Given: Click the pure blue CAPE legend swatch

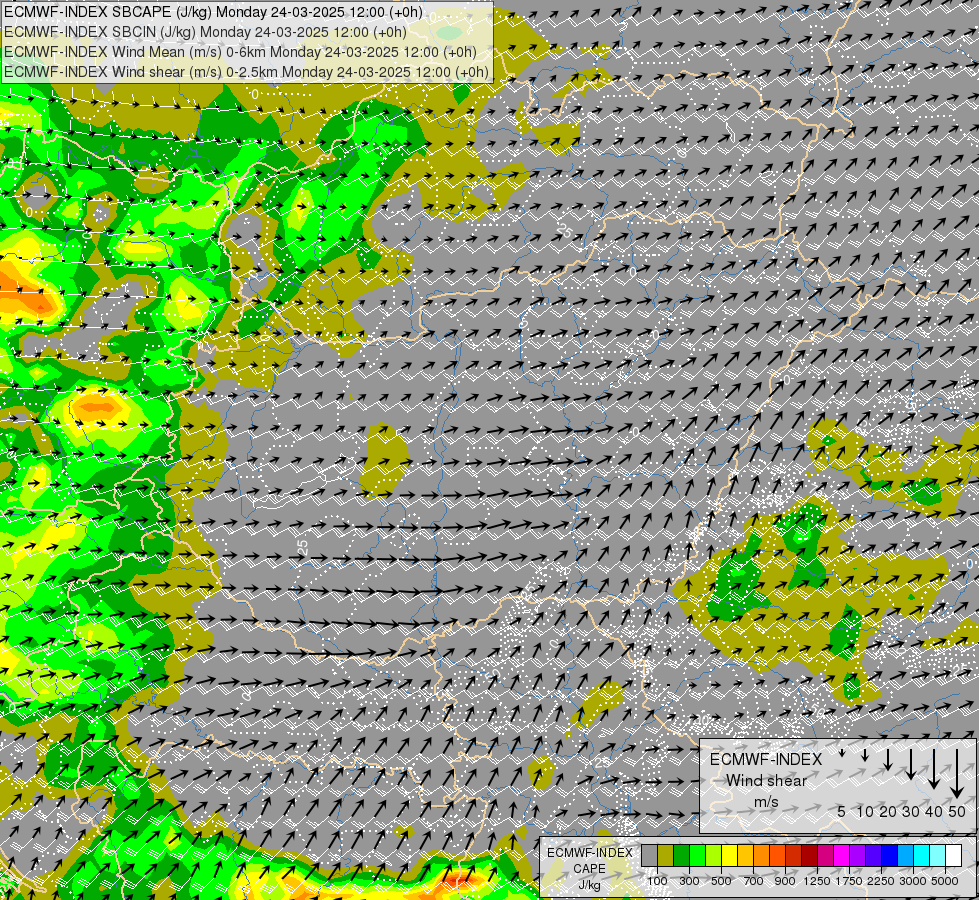Looking at the screenshot, I should [889, 856].
